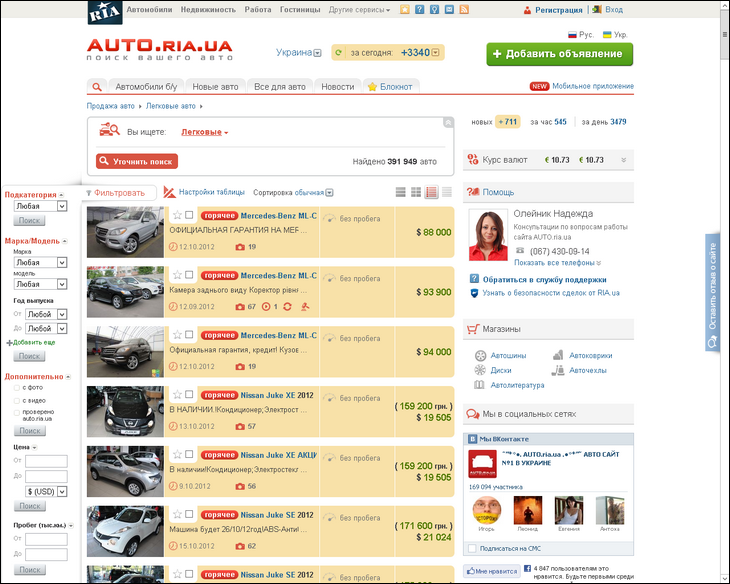Star the $93 900 Mercedes-Benz listing
This screenshot has height=584, width=730.
(177, 275)
